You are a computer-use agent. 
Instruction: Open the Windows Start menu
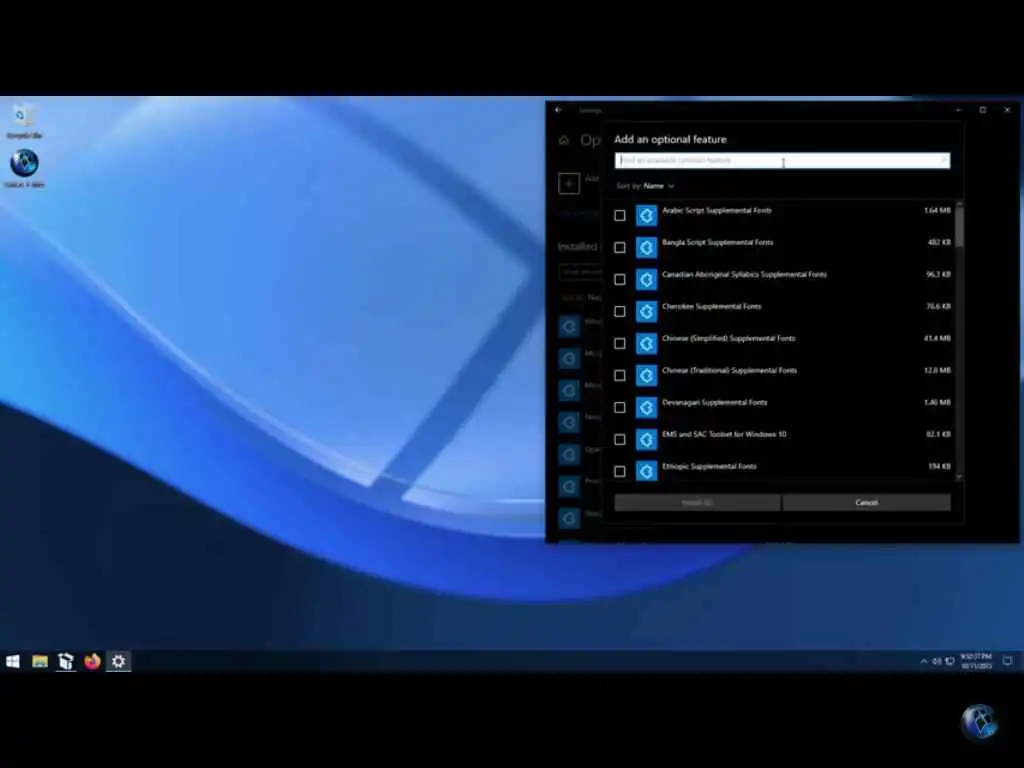pos(12,662)
